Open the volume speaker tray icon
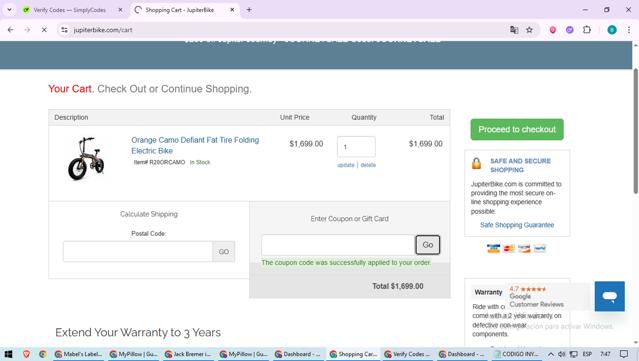639x361 pixels. [x=562, y=354]
